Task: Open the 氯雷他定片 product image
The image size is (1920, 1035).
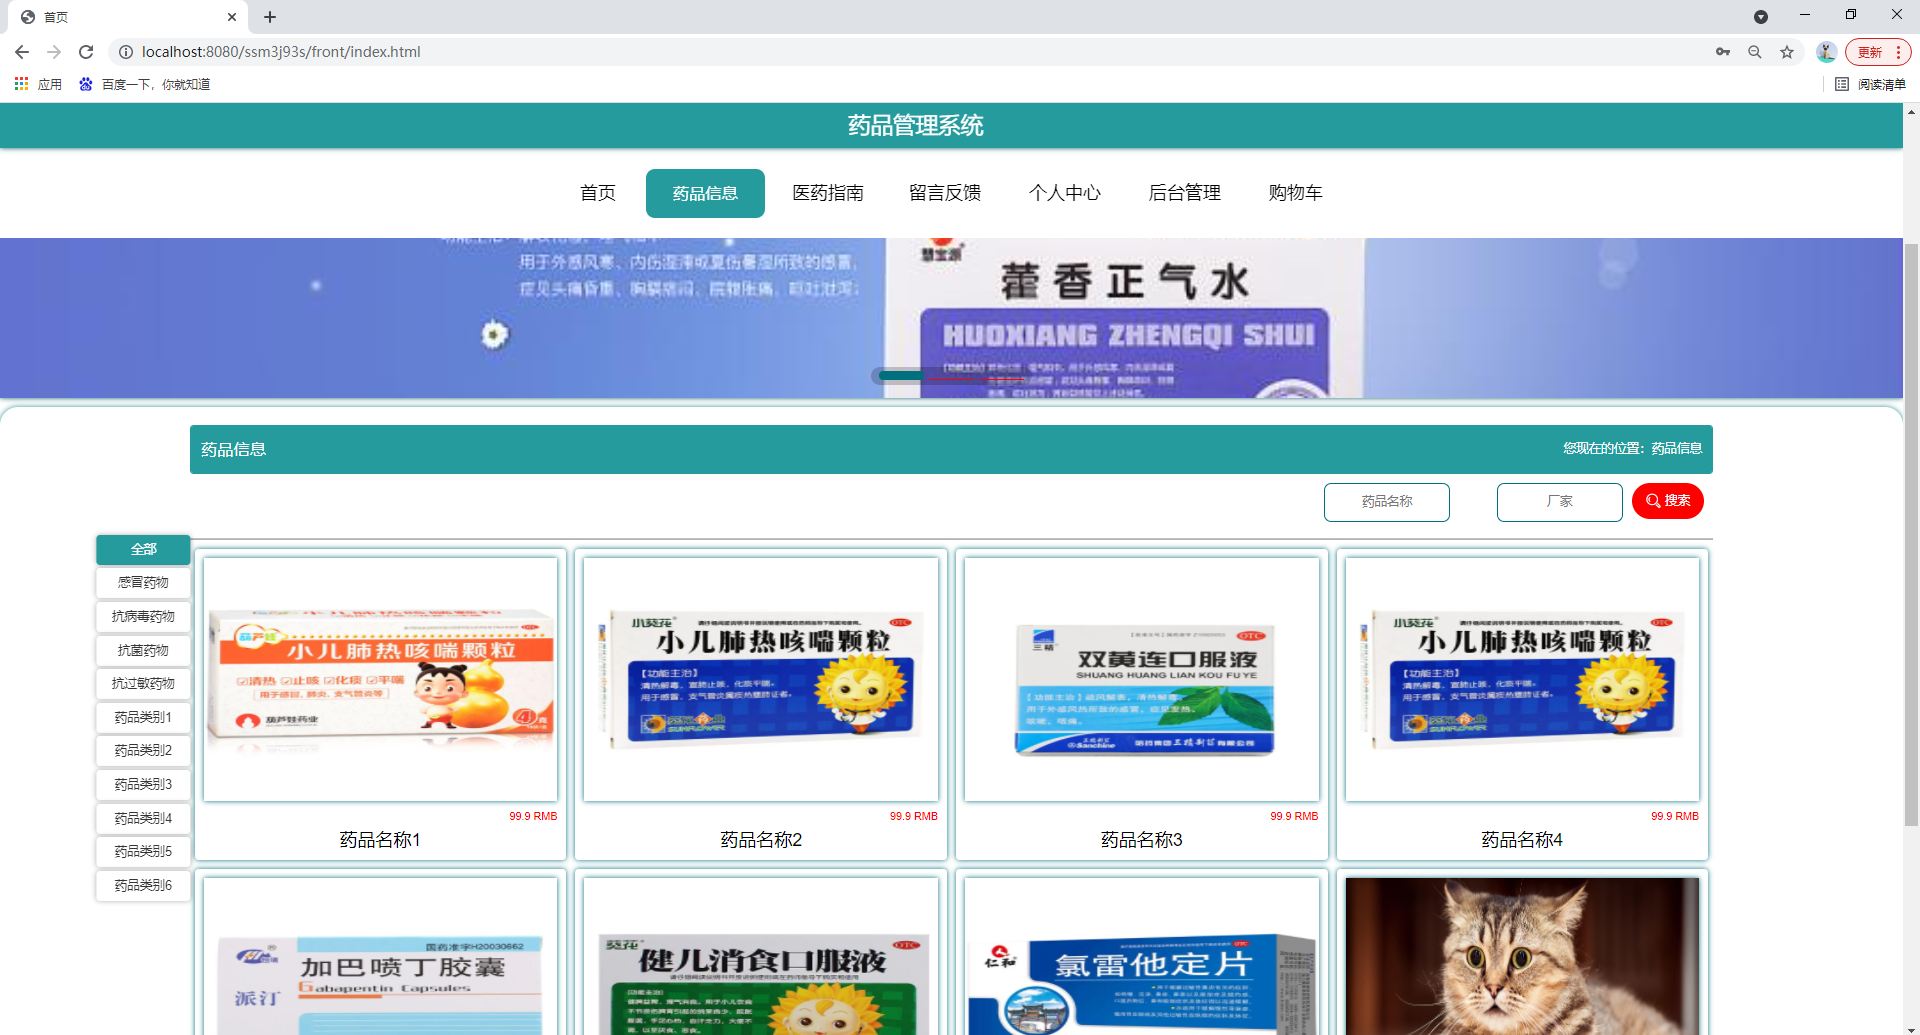Action: tap(1142, 956)
